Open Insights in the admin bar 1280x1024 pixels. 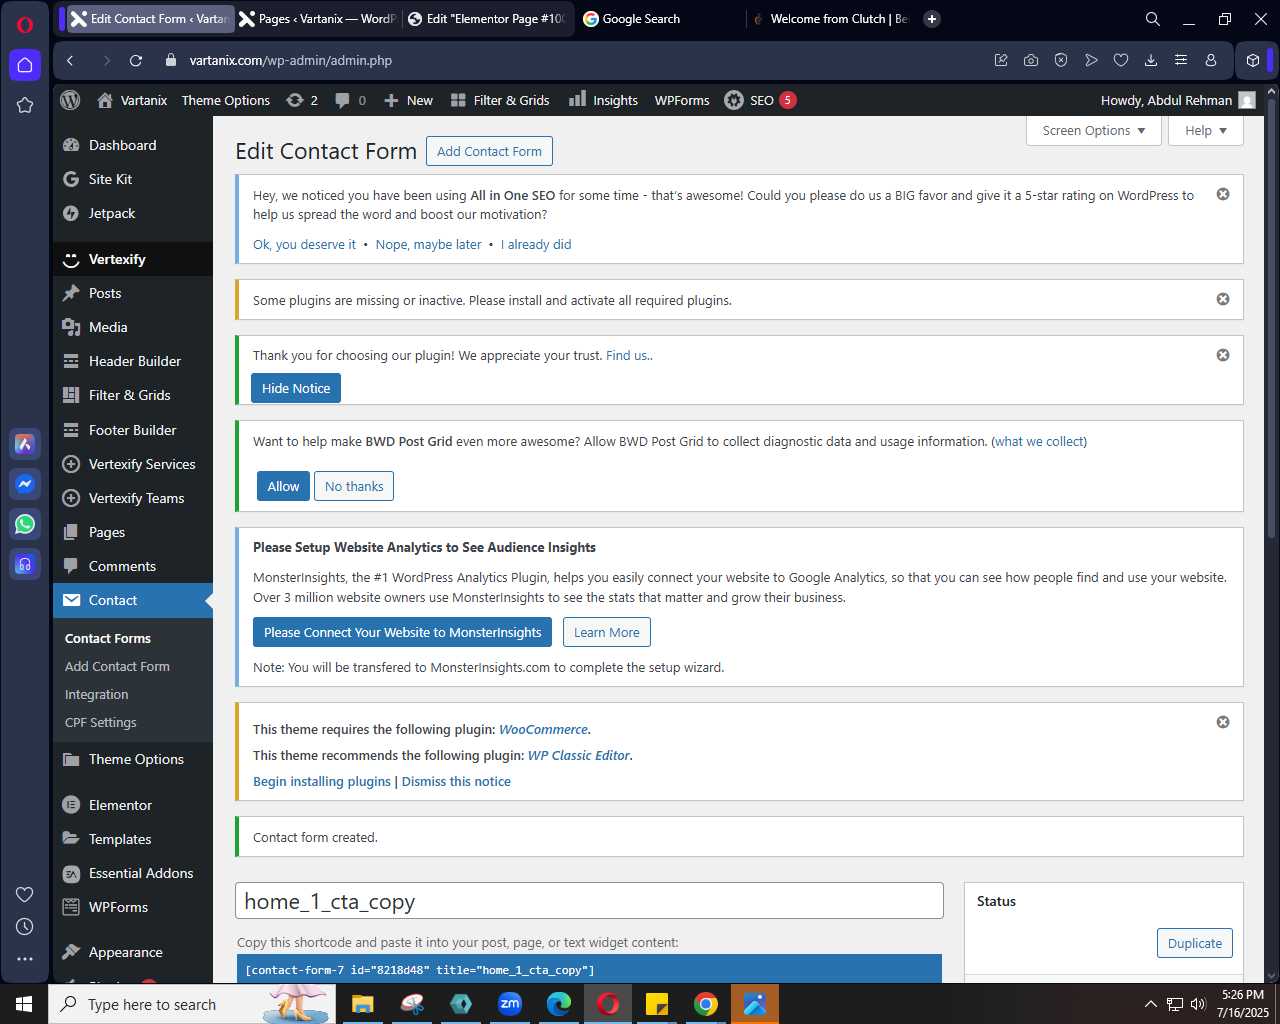pyautogui.click(x=603, y=100)
